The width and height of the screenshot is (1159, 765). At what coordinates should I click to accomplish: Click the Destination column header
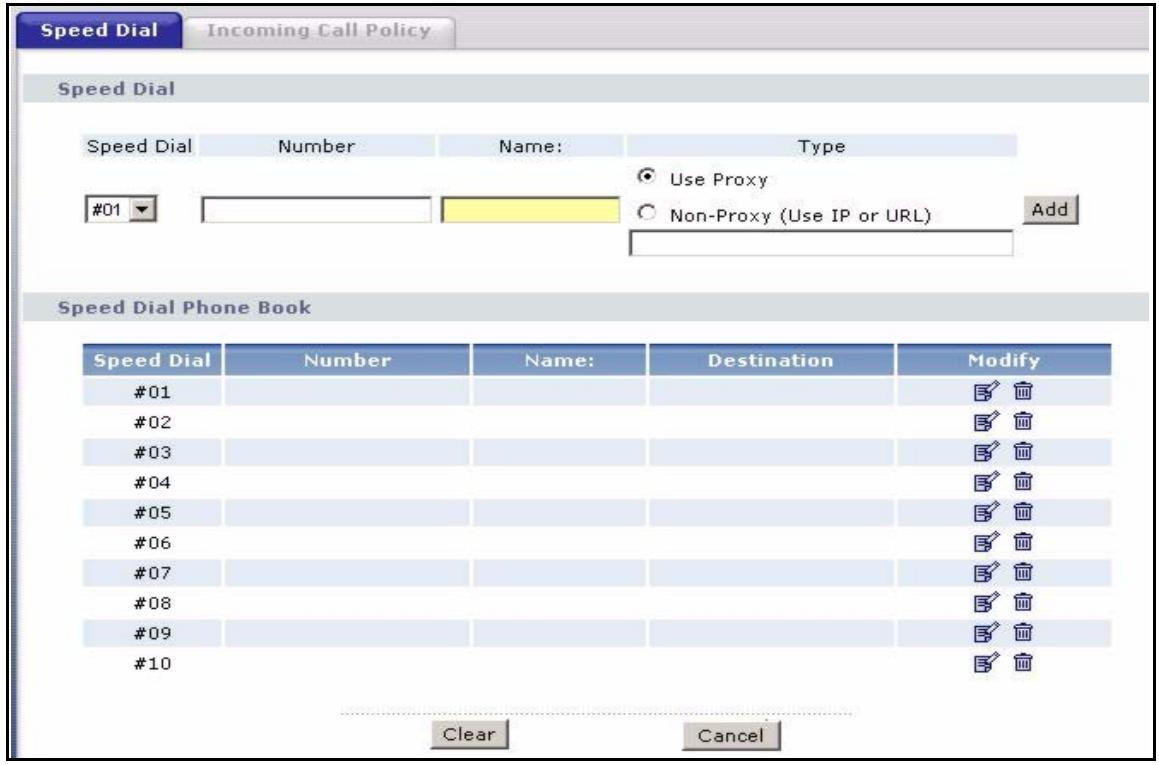point(771,360)
